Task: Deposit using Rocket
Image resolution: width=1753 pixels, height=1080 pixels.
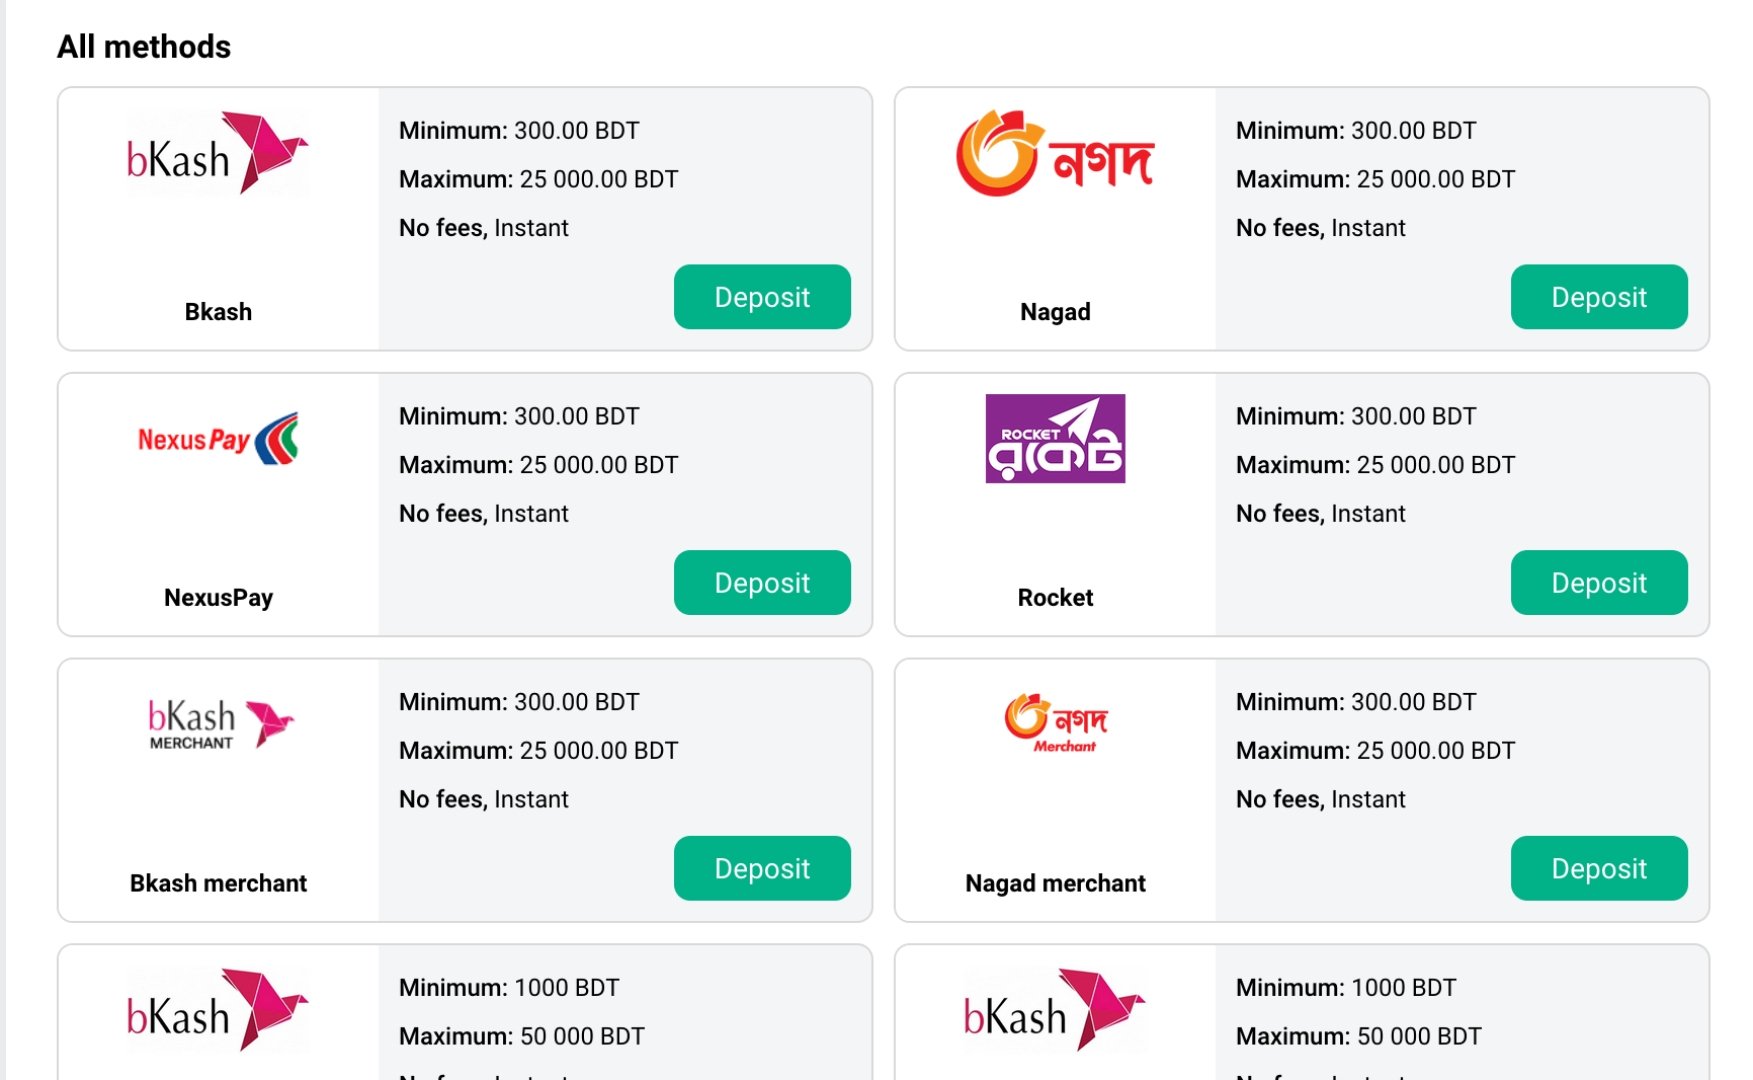Action: (1599, 583)
